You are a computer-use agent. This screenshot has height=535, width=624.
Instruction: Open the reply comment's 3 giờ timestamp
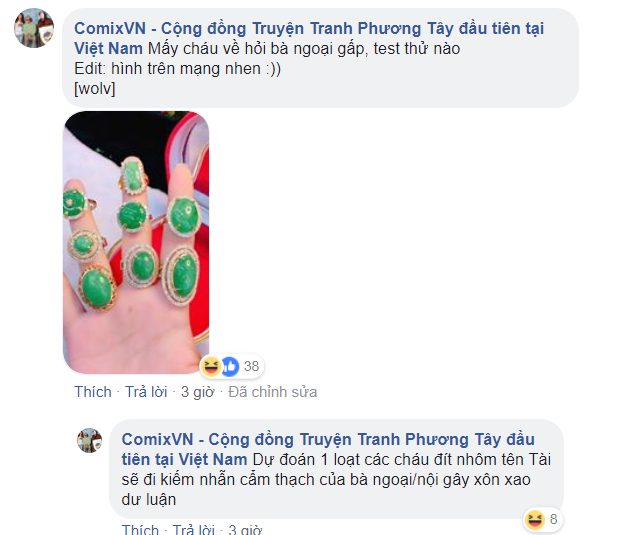245,529
